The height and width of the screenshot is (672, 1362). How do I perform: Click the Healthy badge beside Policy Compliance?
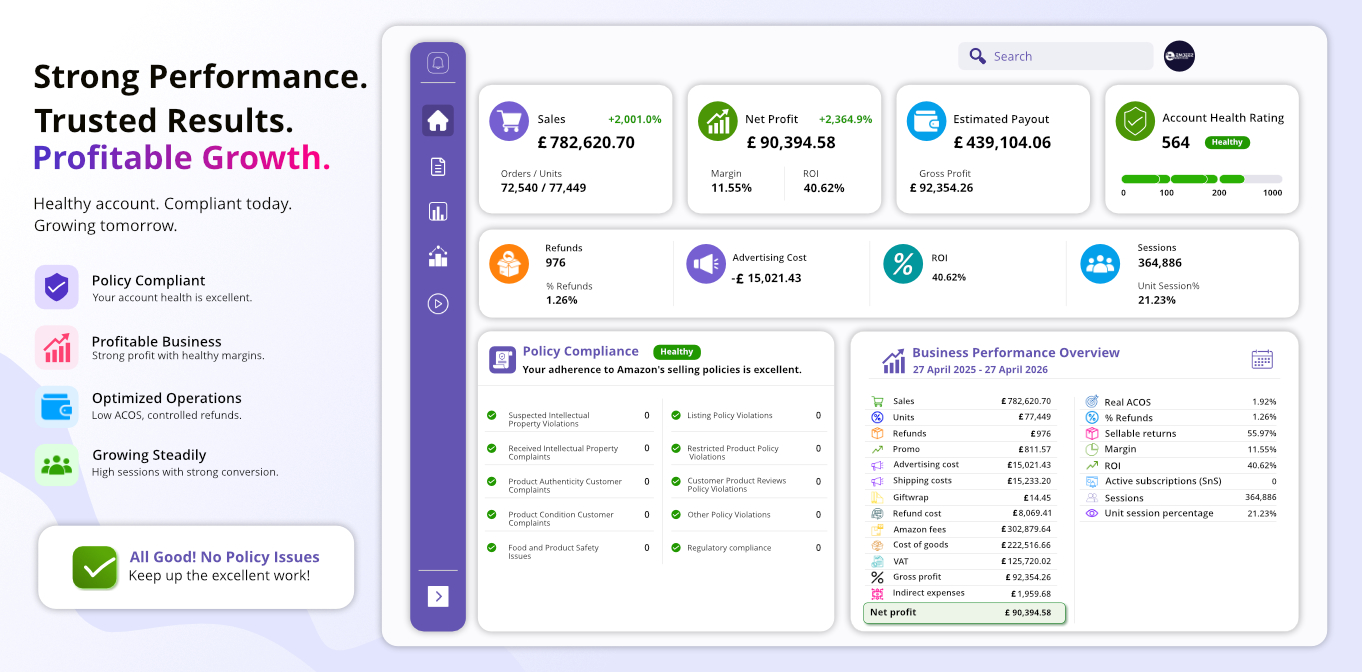(677, 352)
